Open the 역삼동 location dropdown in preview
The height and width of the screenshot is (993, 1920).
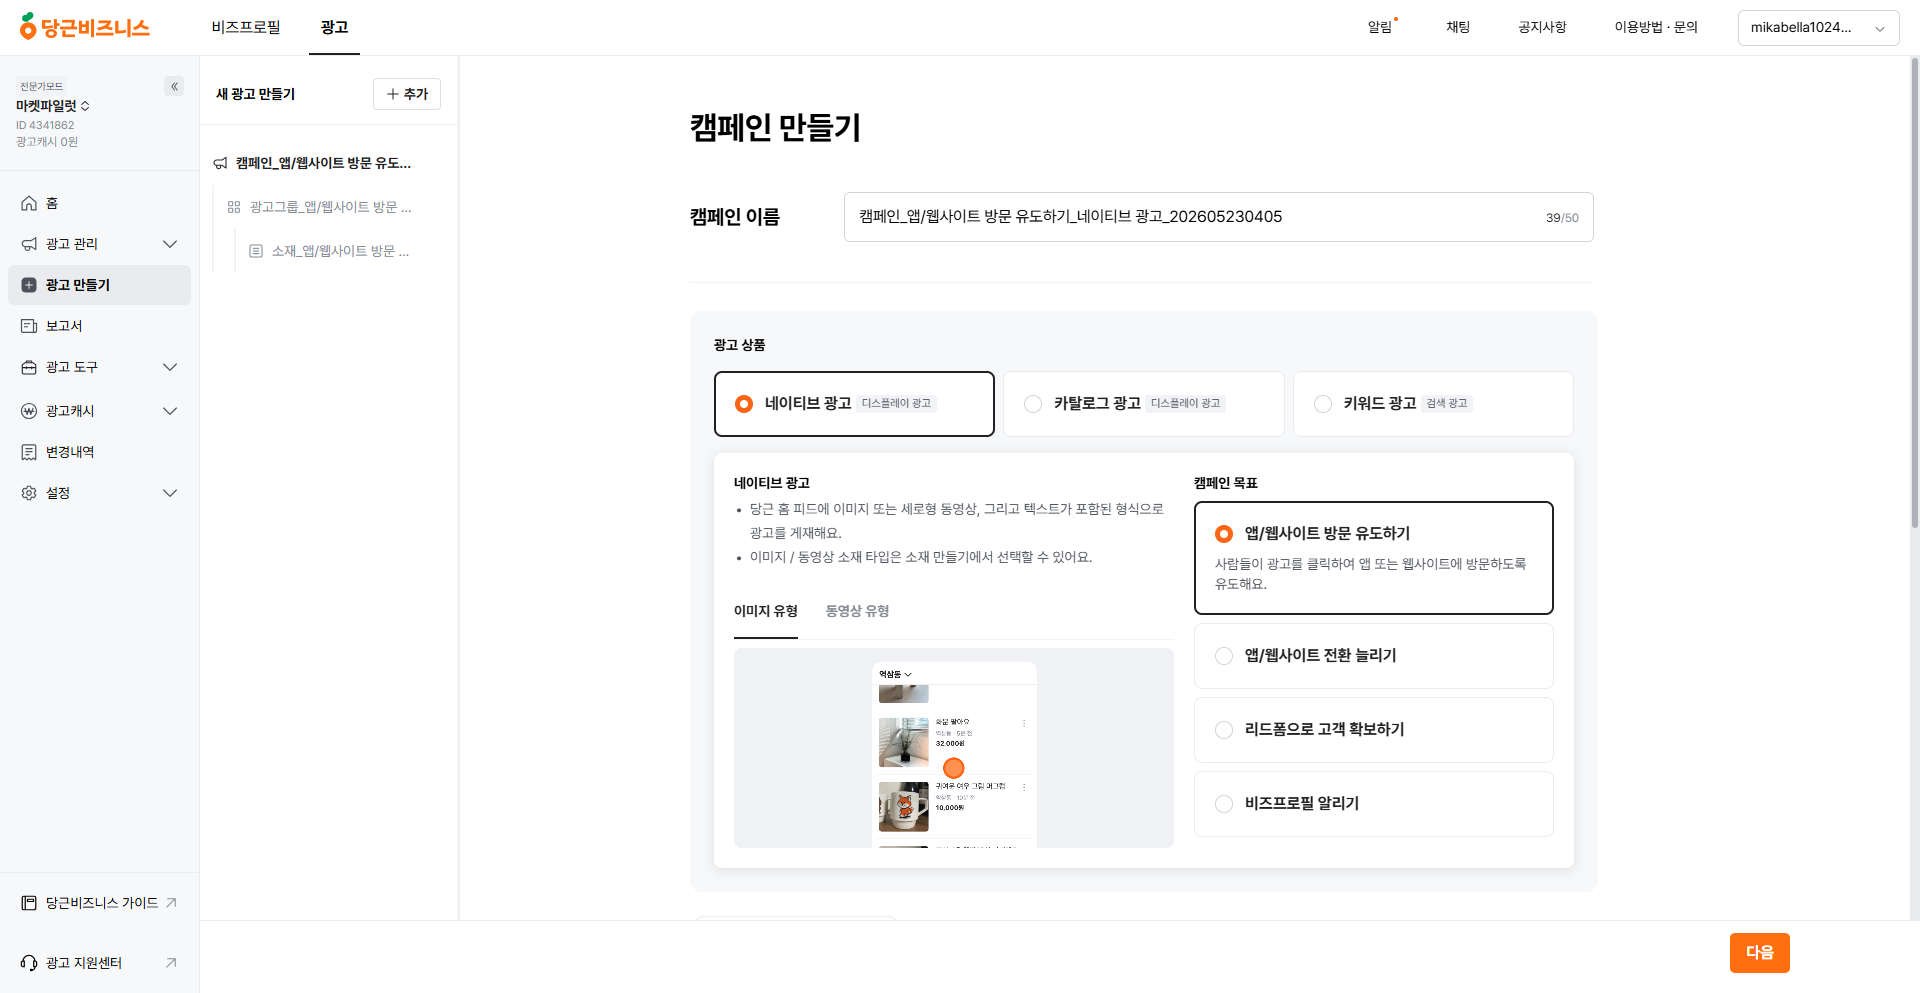895,675
